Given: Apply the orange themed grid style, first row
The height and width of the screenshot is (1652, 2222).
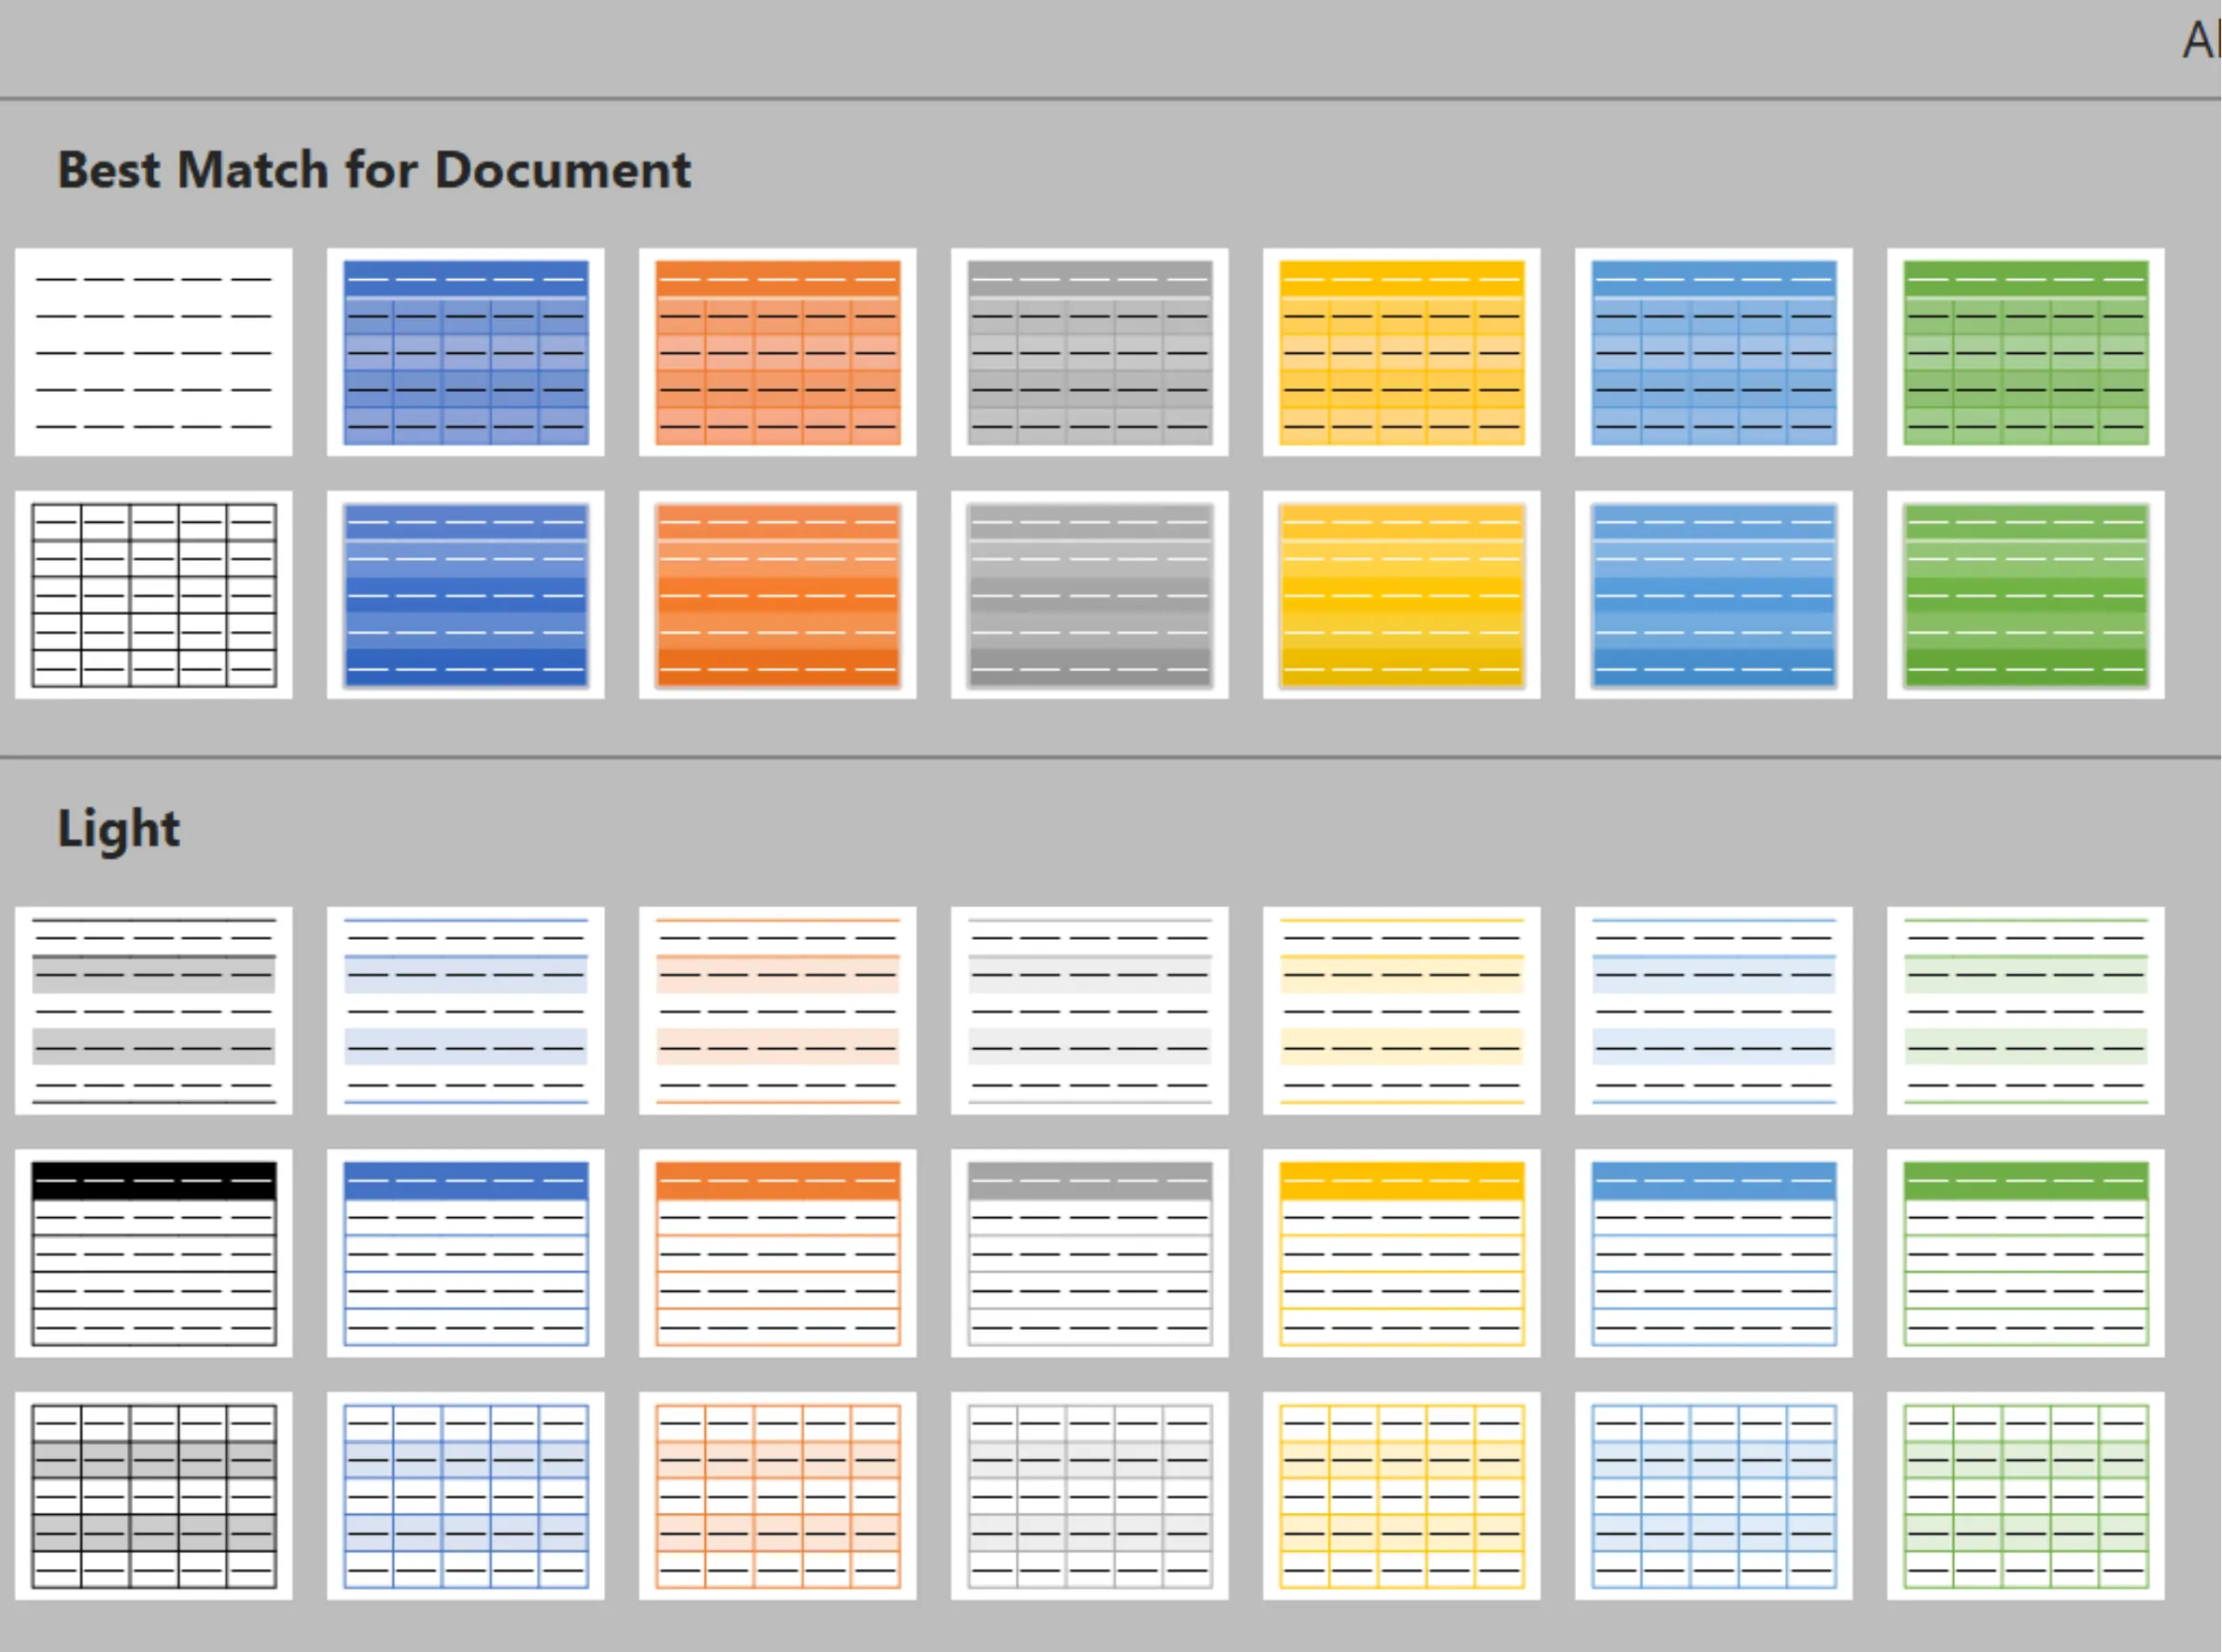Looking at the screenshot, I should pos(778,352).
